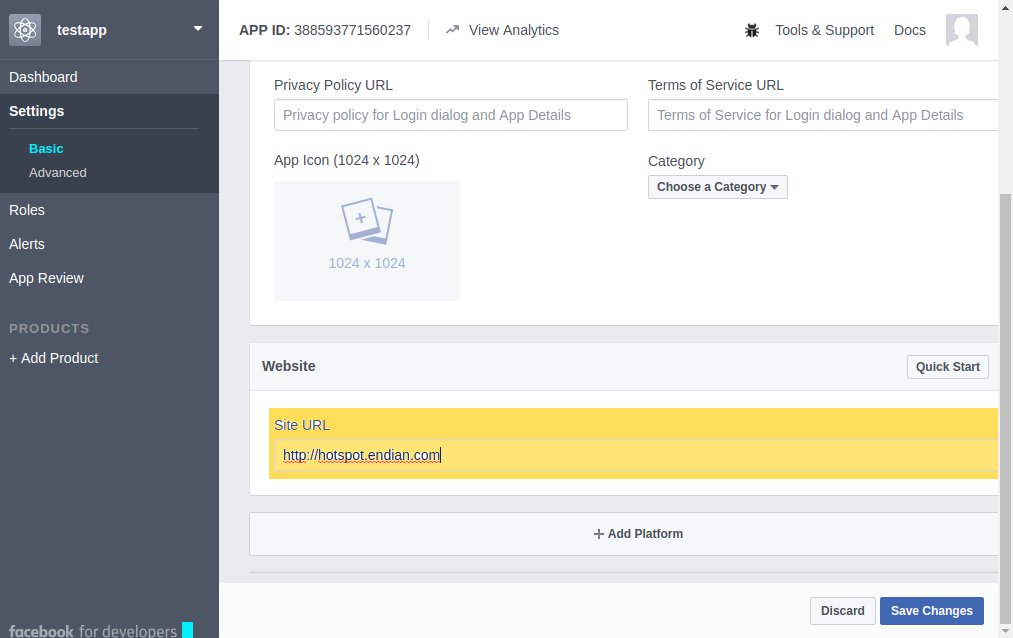Click + Add Product in sidebar
Image resolution: width=1013 pixels, height=638 pixels.
(54, 358)
